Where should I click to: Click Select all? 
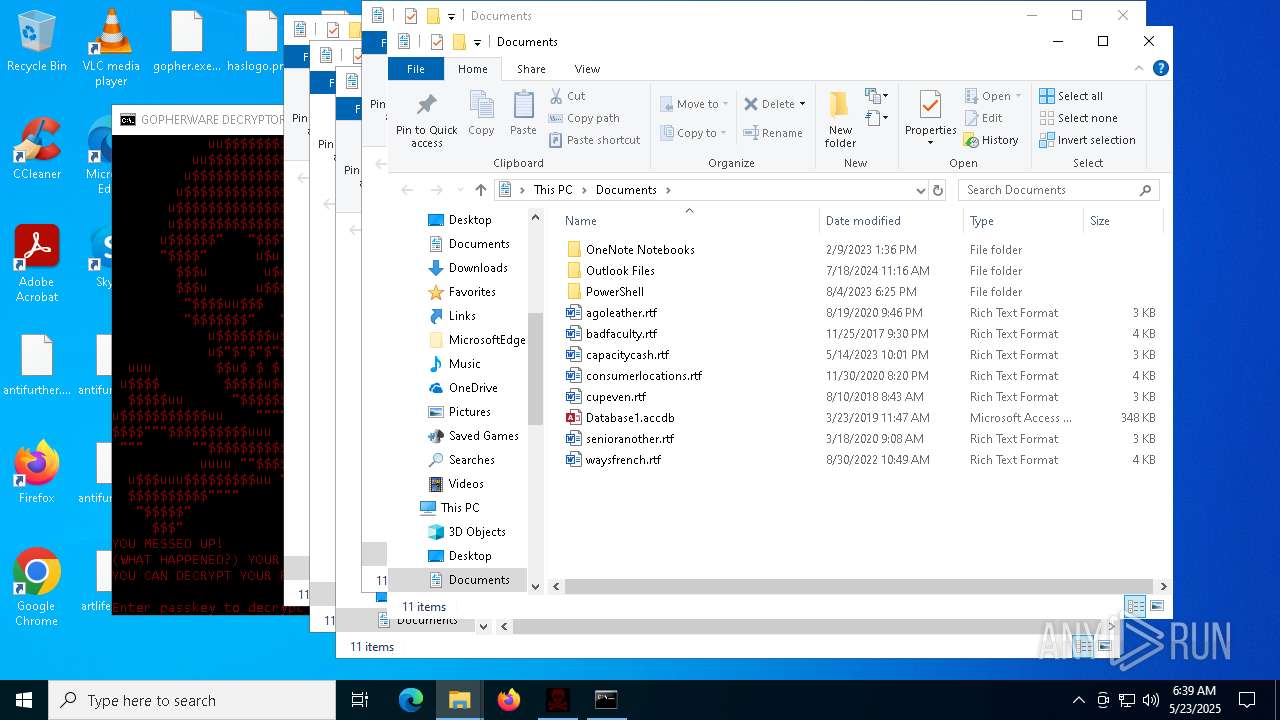[1071, 96]
